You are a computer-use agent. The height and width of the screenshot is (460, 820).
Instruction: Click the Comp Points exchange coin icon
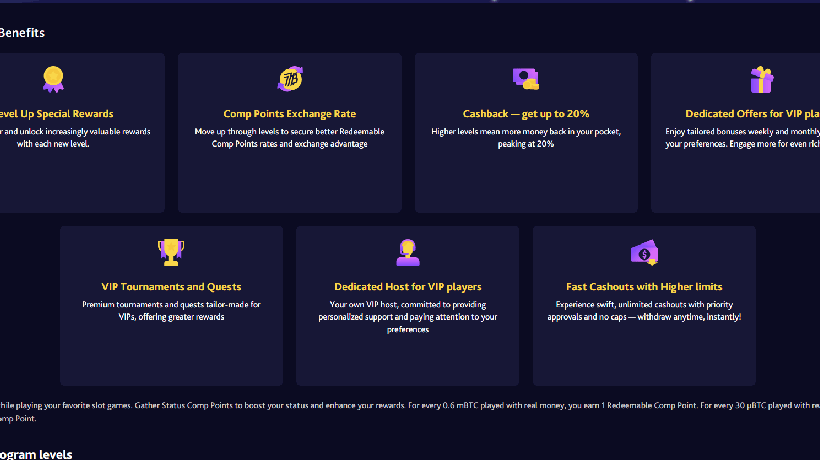click(290, 78)
